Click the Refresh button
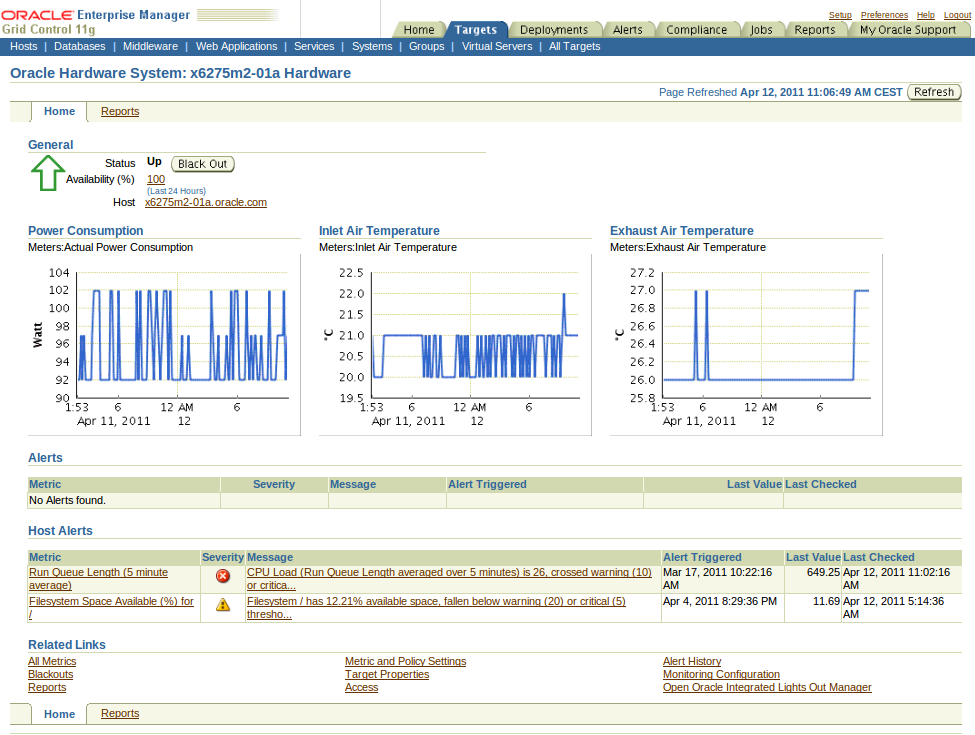The width and height of the screenshot is (975, 735). coord(934,92)
